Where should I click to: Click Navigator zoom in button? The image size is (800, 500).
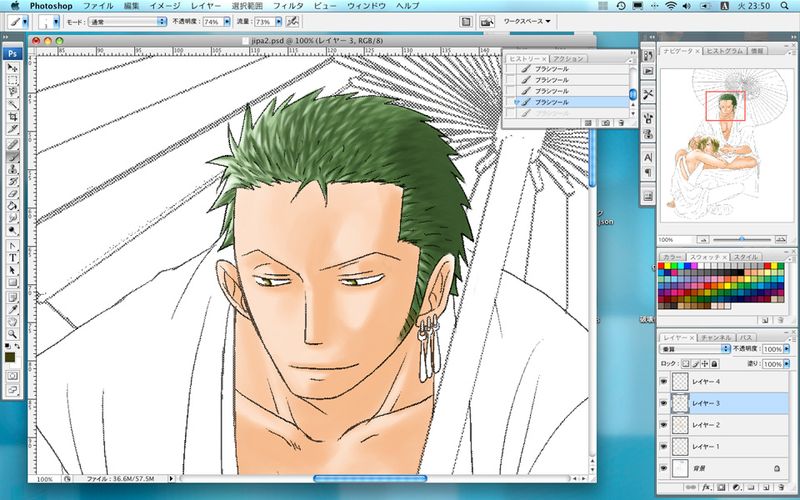point(781,239)
